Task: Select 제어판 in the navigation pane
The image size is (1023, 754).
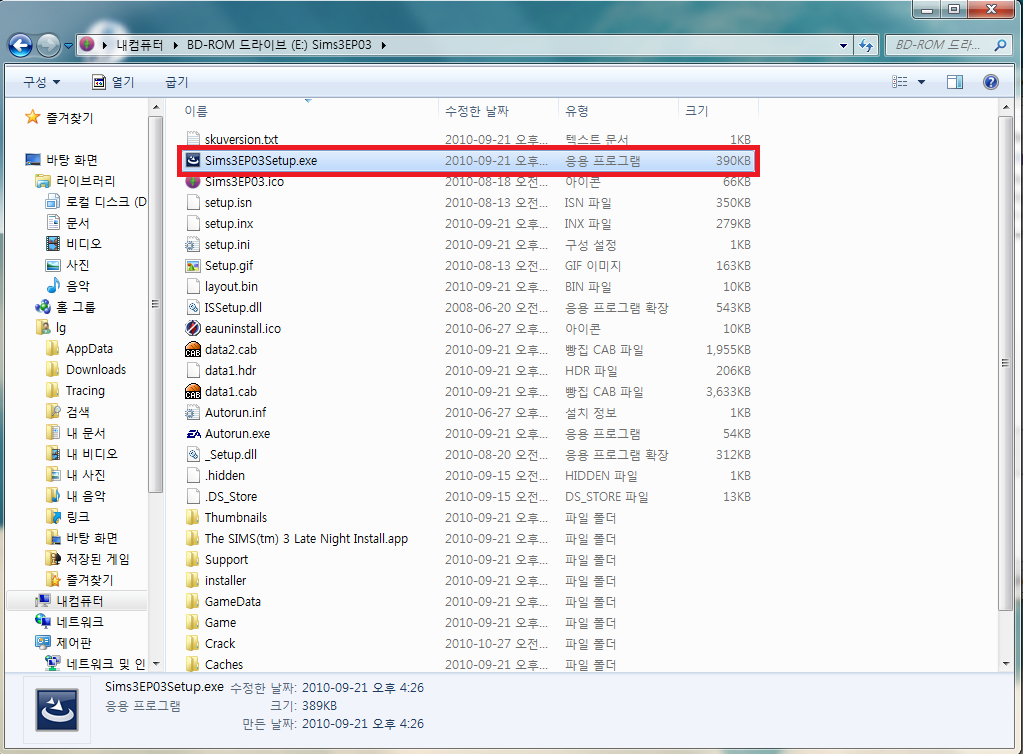Action: [x=63, y=642]
